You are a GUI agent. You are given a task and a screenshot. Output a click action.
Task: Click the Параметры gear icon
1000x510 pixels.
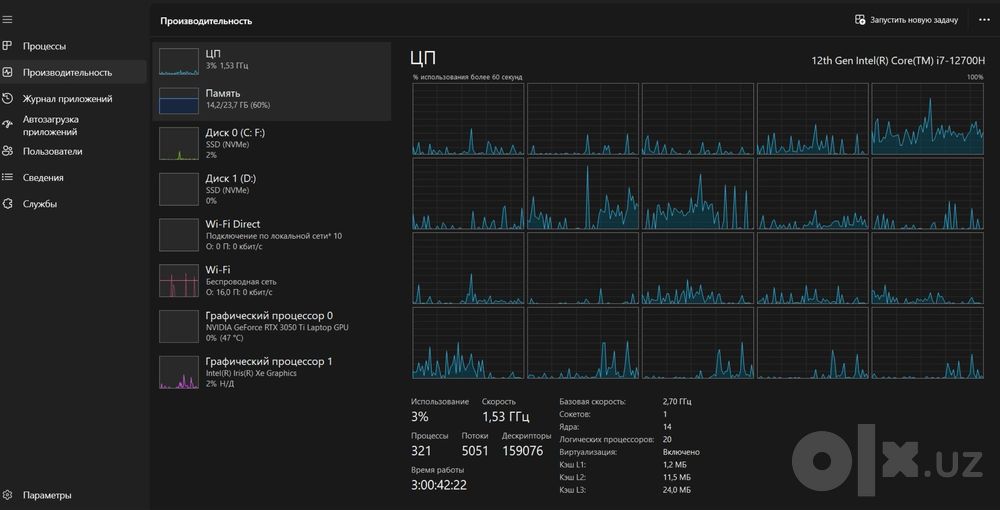[x=7, y=495]
